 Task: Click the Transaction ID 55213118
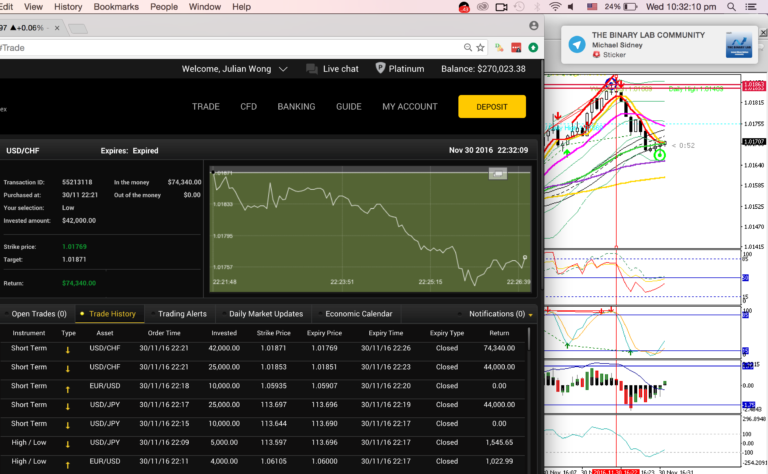click(77, 182)
